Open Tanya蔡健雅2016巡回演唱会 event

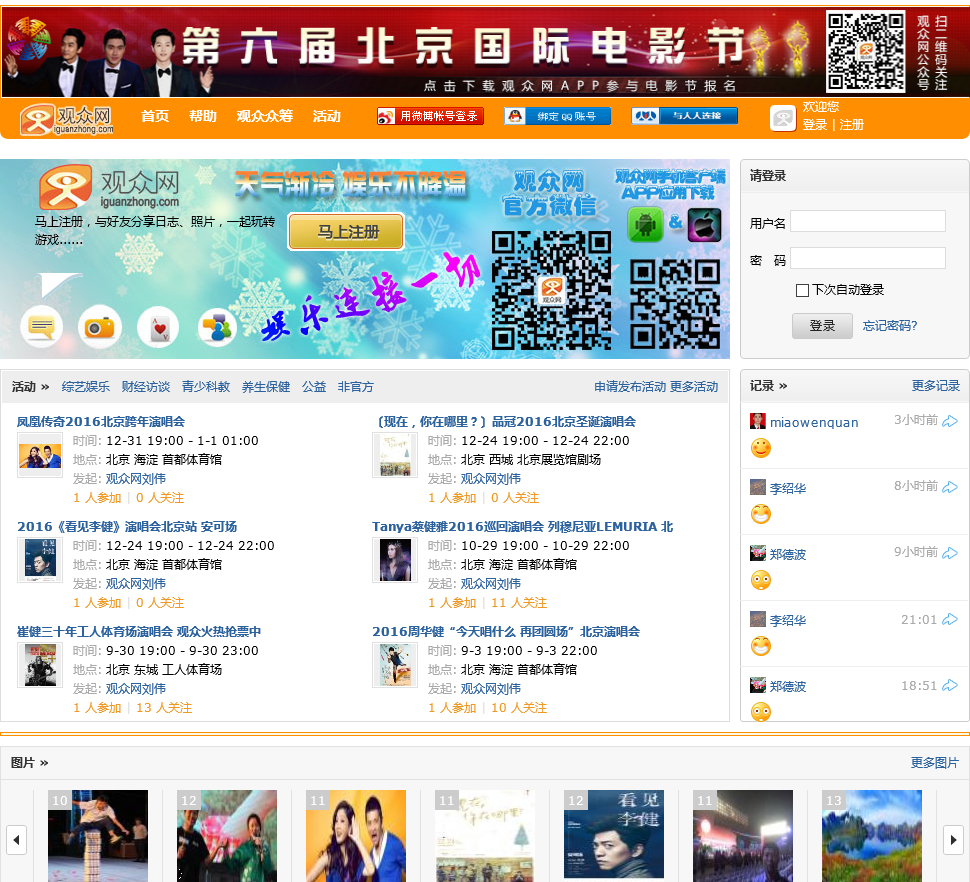click(523, 527)
